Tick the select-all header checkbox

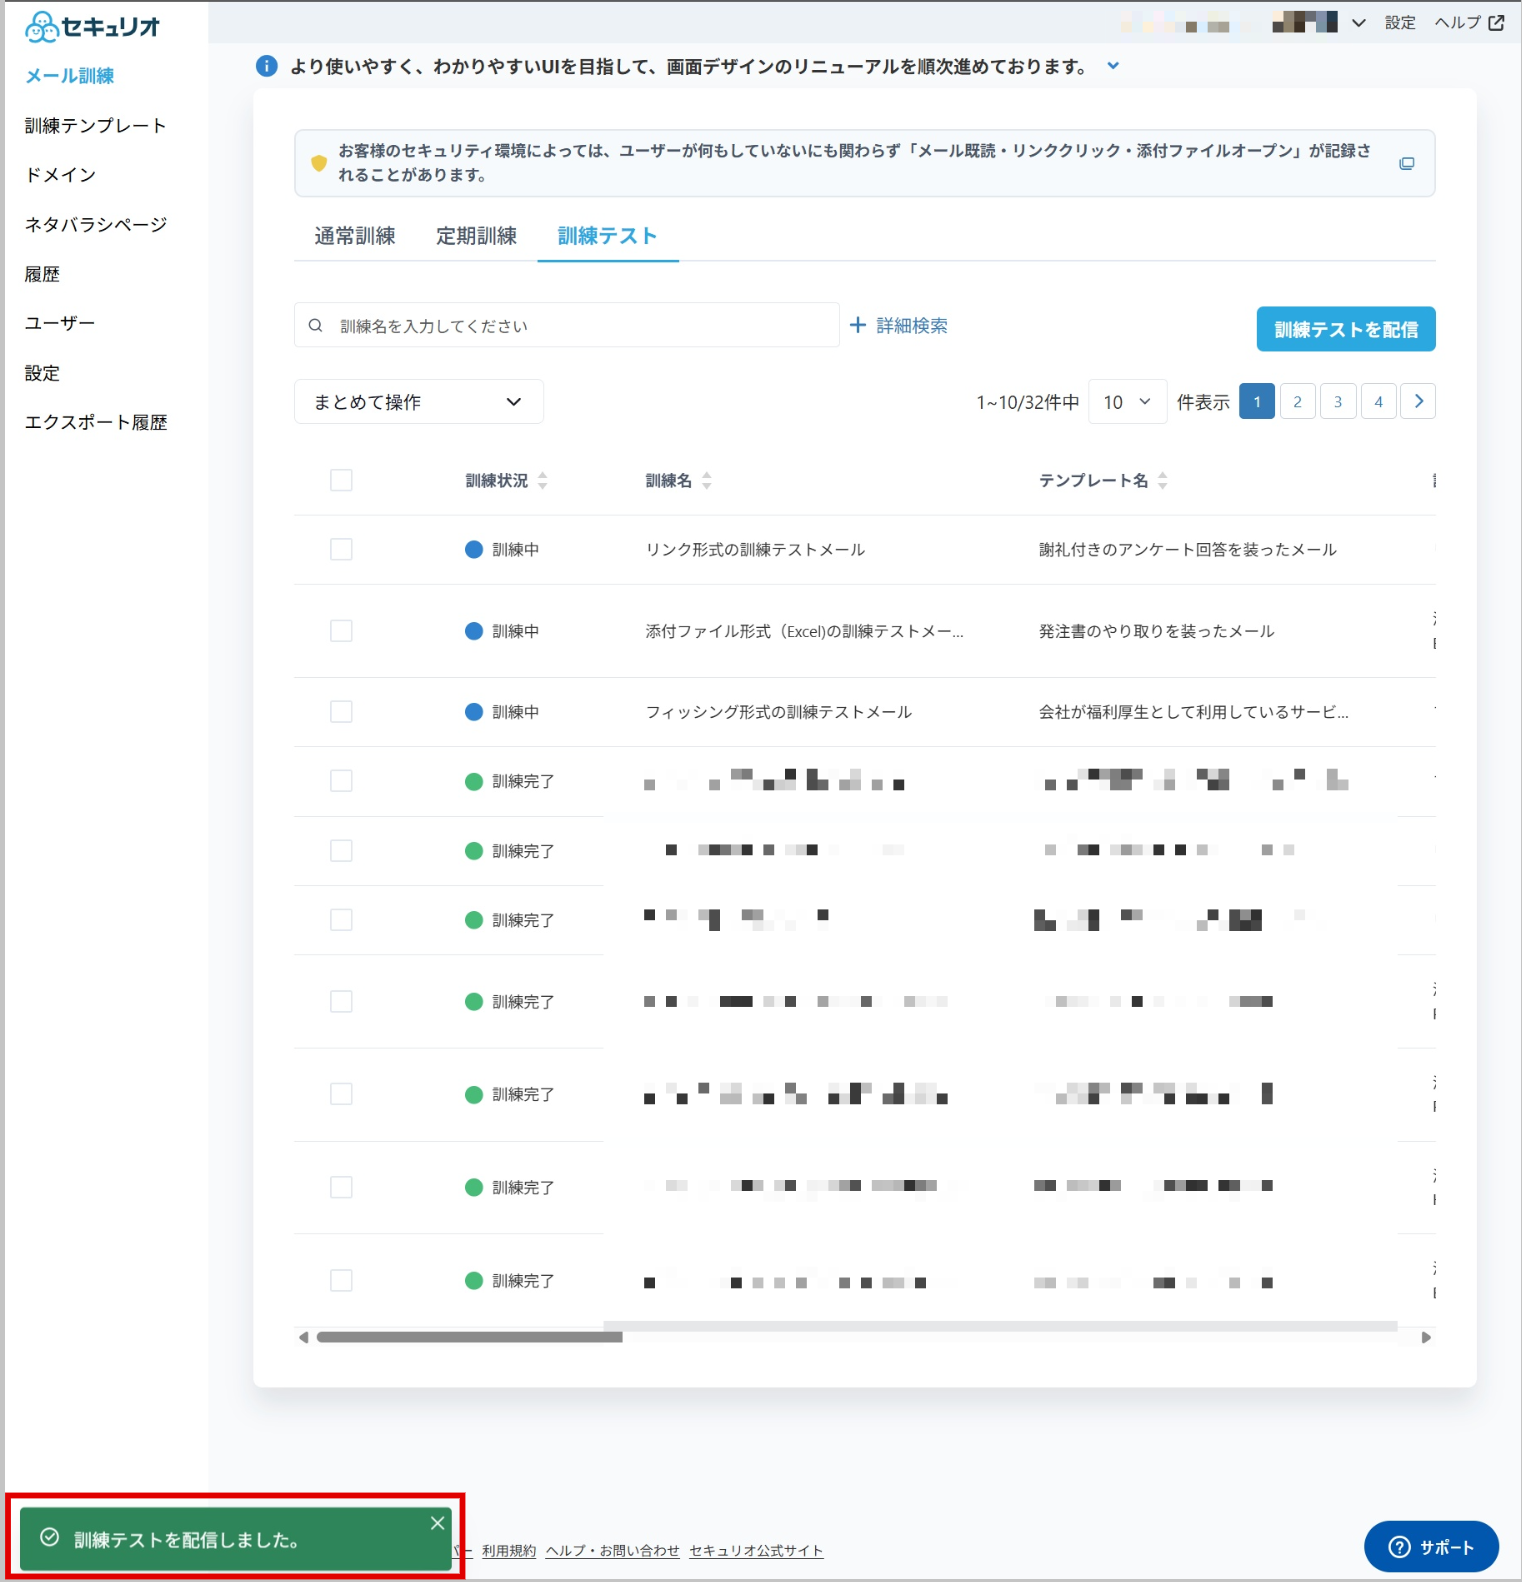pyautogui.click(x=341, y=480)
